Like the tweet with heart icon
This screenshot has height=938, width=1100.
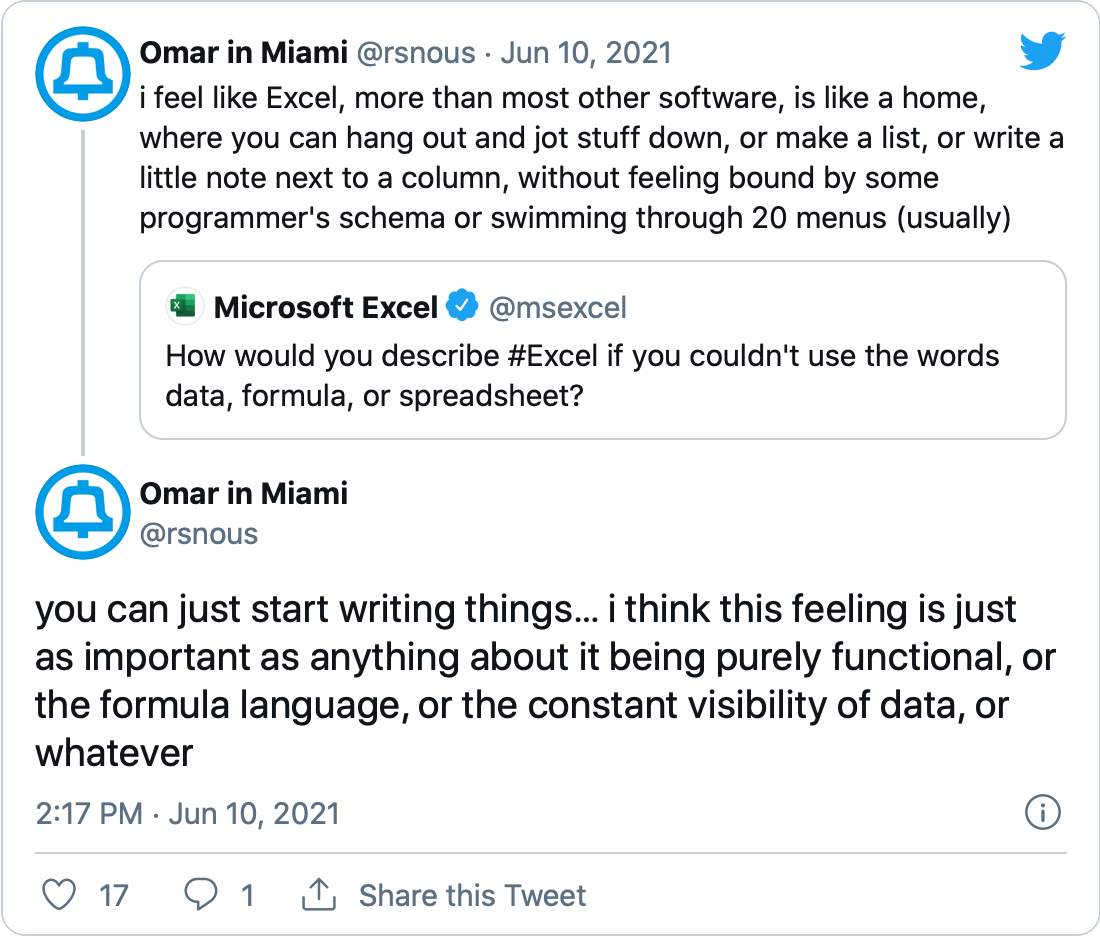[x=59, y=895]
